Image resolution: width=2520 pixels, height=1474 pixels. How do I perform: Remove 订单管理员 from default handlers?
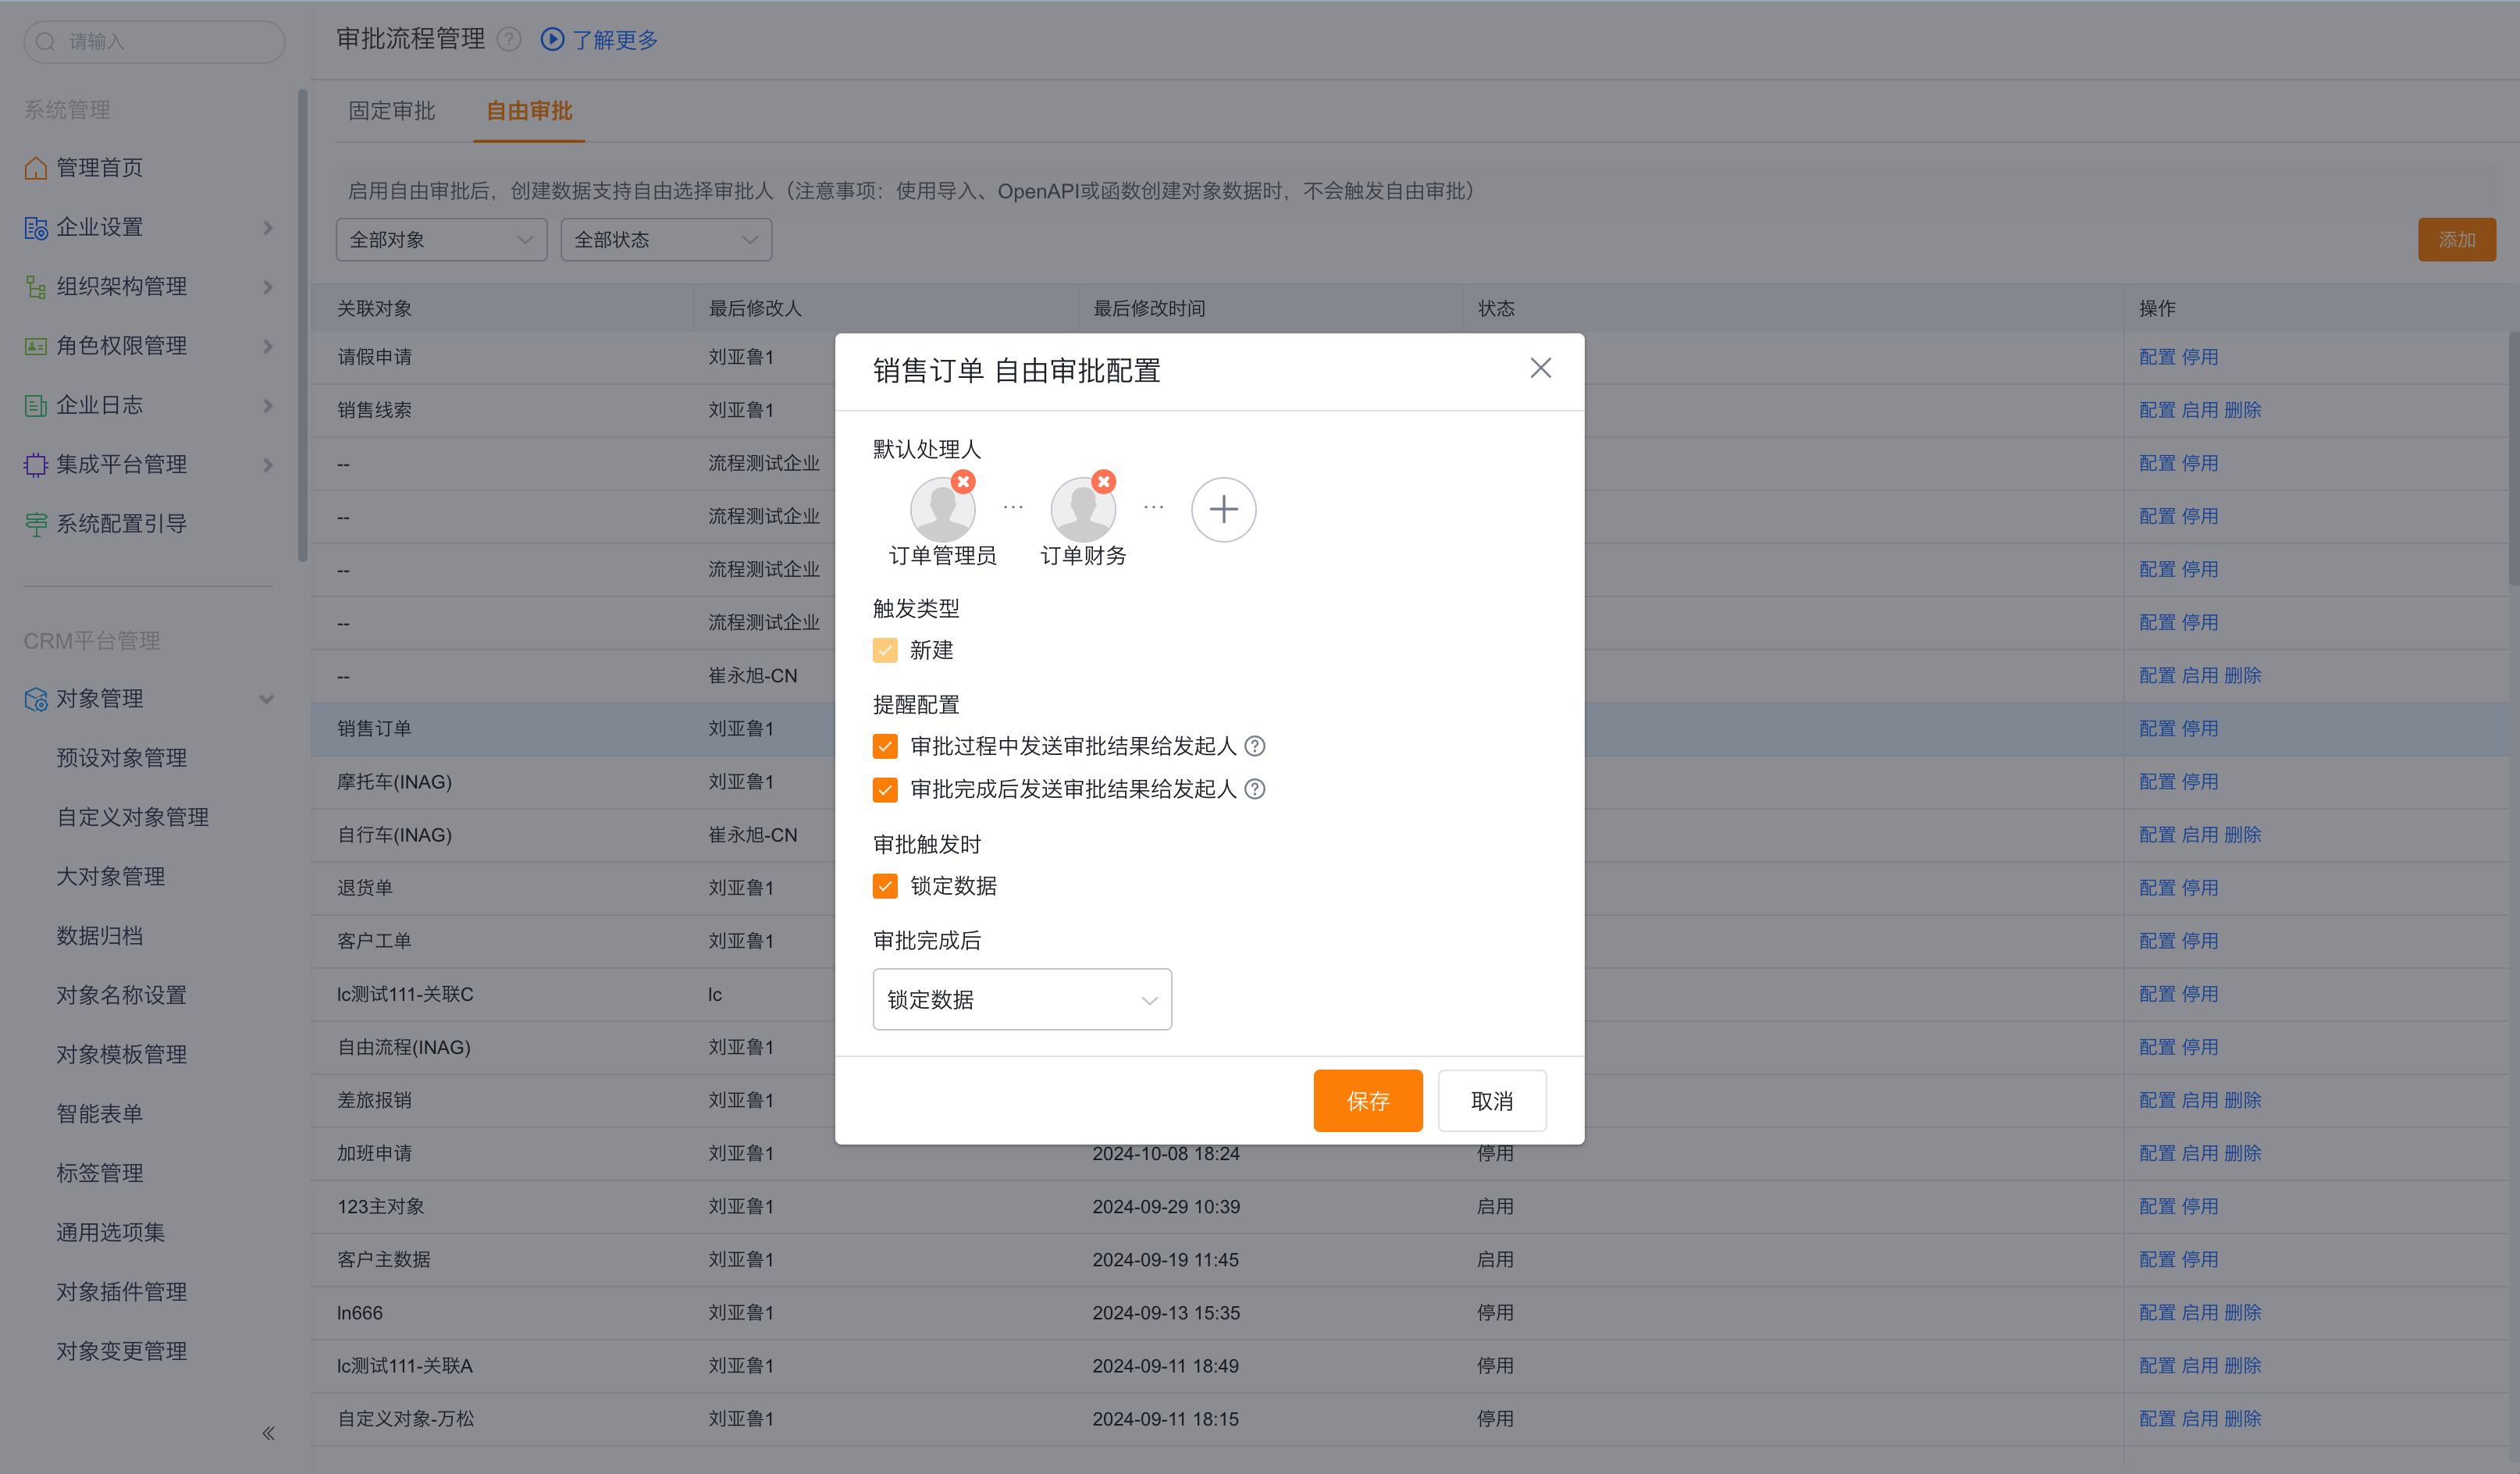coord(963,482)
